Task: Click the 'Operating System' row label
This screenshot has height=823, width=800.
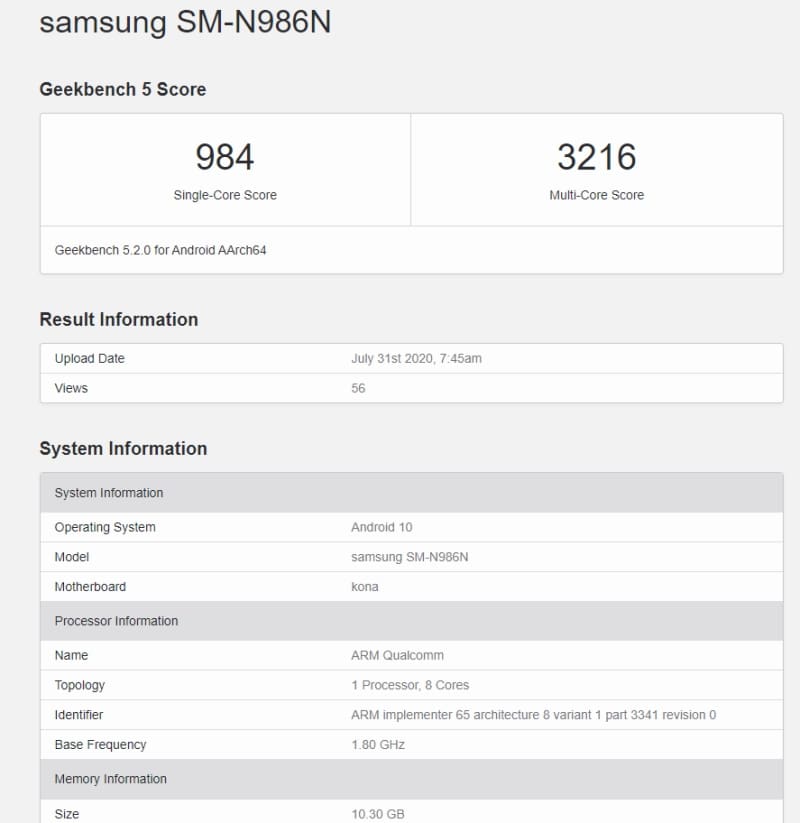Action: [105, 527]
